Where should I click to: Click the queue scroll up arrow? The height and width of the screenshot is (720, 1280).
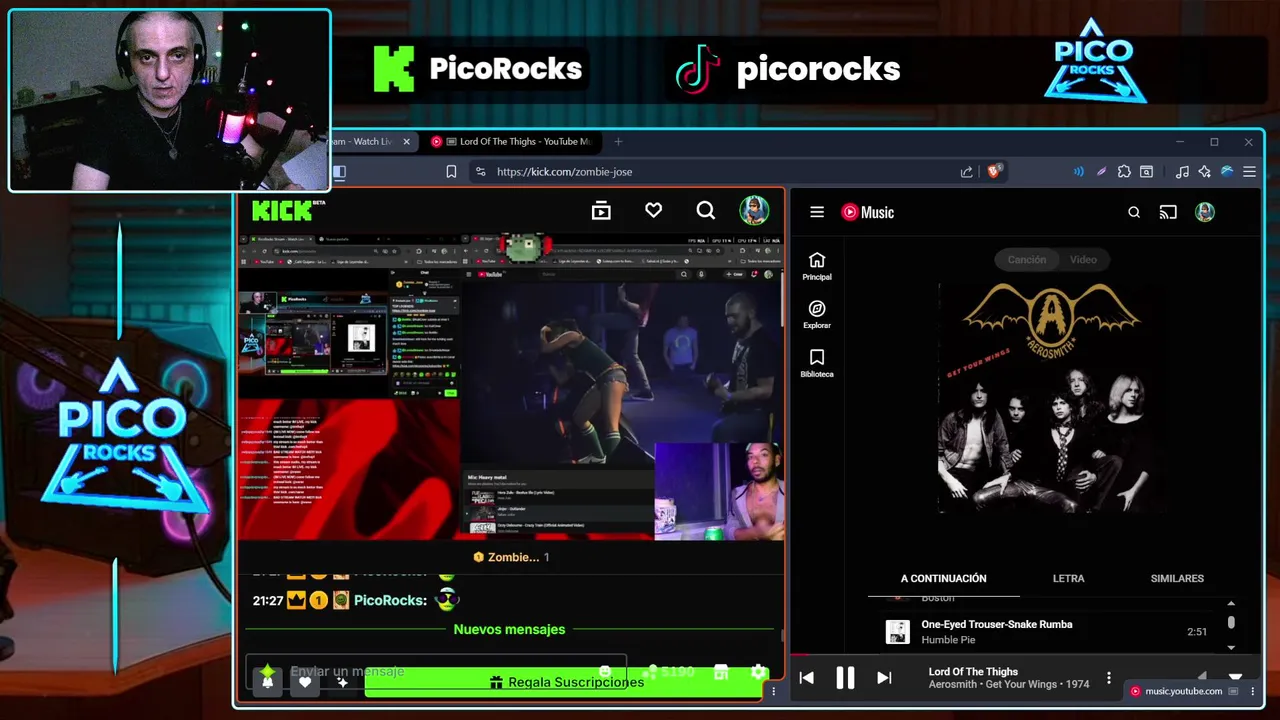pos(1231,603)
